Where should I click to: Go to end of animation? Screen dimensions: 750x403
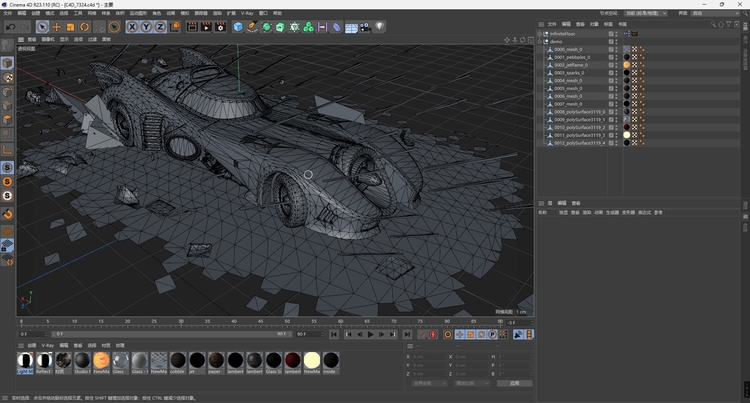pyautogui.click(x=407, y=335)
